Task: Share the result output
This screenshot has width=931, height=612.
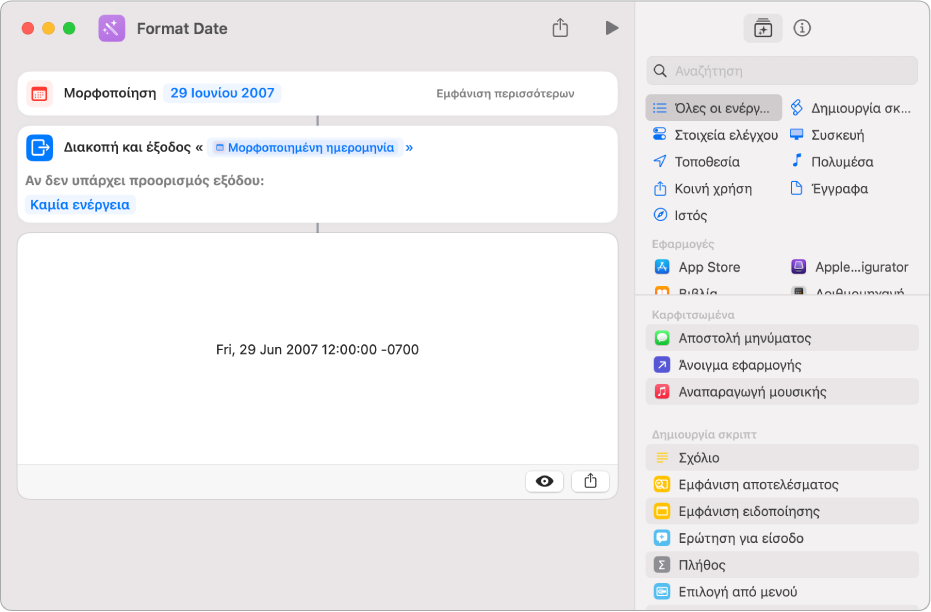Action: click(590, 481)
